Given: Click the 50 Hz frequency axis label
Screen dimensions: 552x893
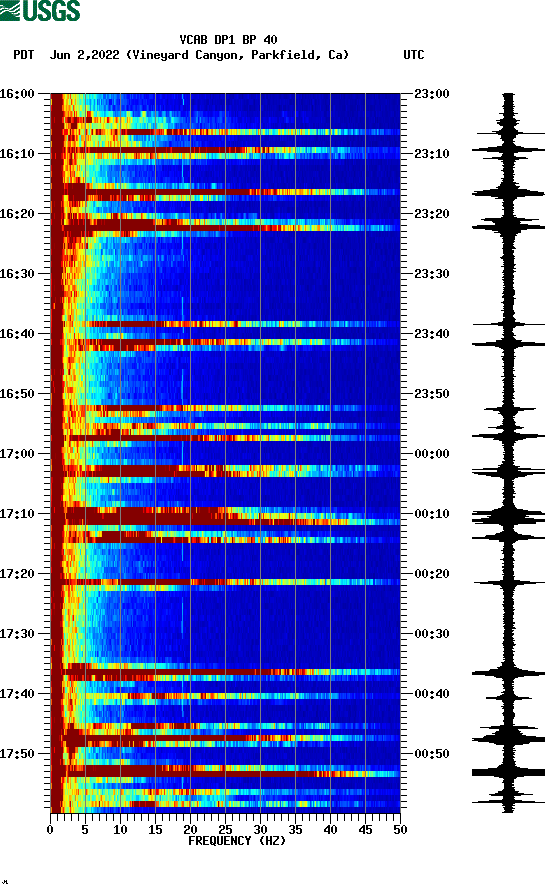Looking at the screenshot, I should click(x=400, y=830).
